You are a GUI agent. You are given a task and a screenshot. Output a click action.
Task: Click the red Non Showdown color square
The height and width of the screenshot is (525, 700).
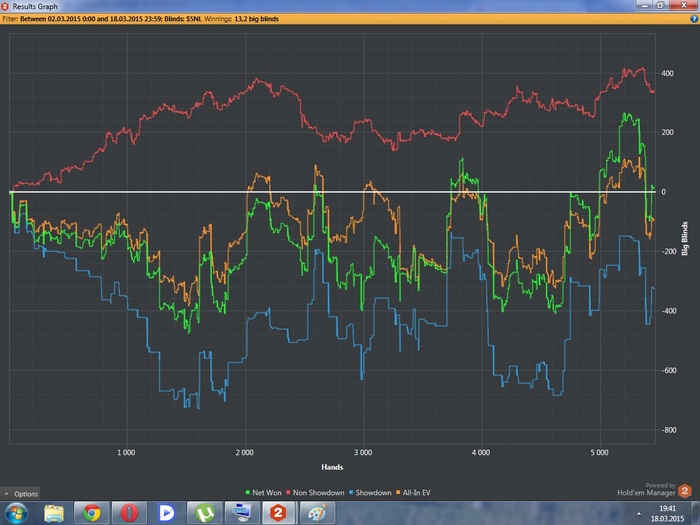288,492
